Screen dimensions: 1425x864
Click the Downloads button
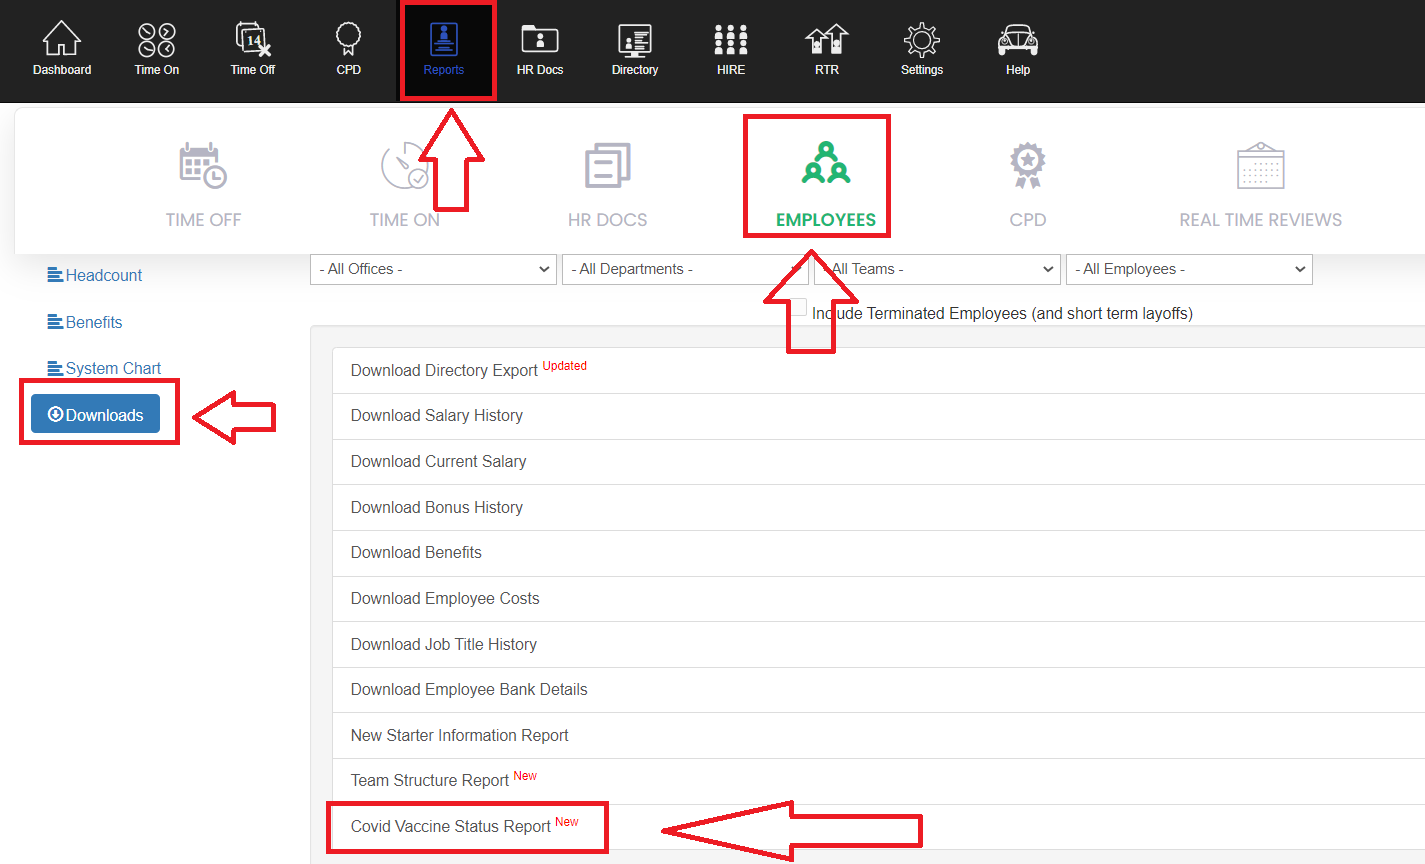click(x=95, y=415)
